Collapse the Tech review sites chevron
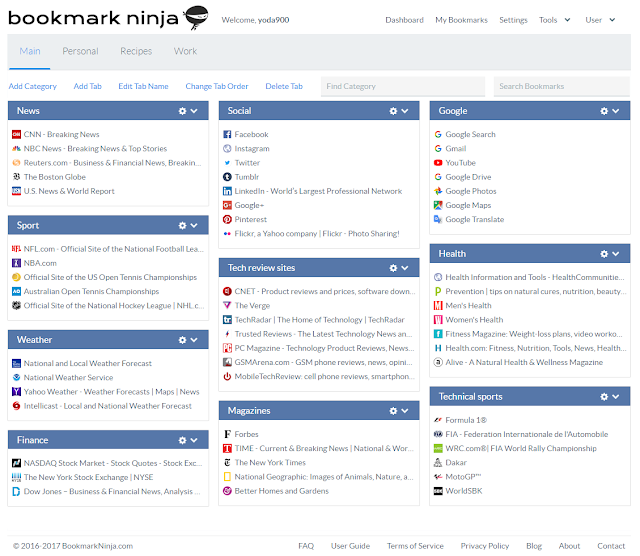This screenshot has height=556, width=640. [404, 268]
